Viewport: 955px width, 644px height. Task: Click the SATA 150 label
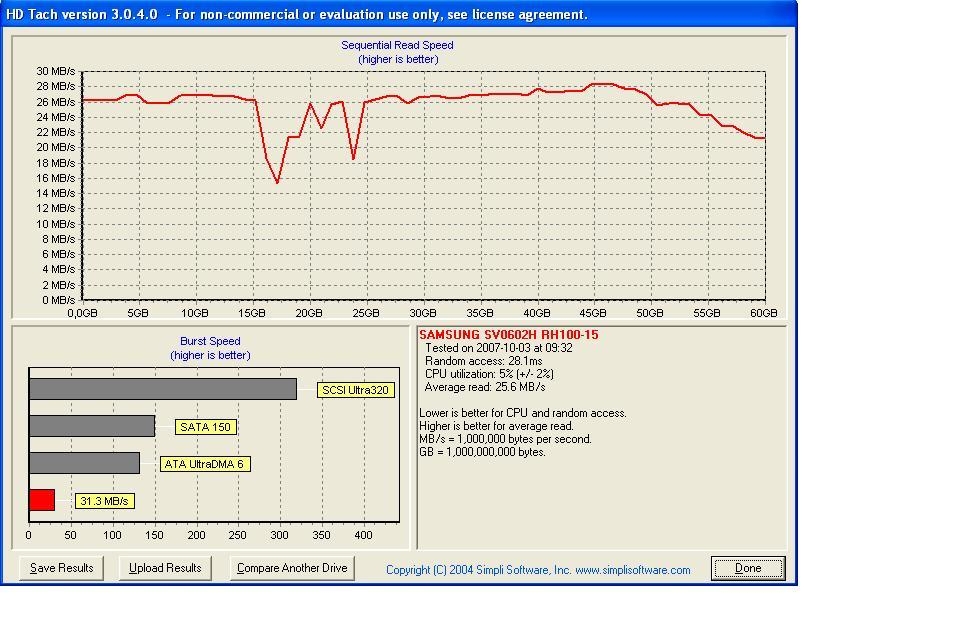click(x=206, y=427)
